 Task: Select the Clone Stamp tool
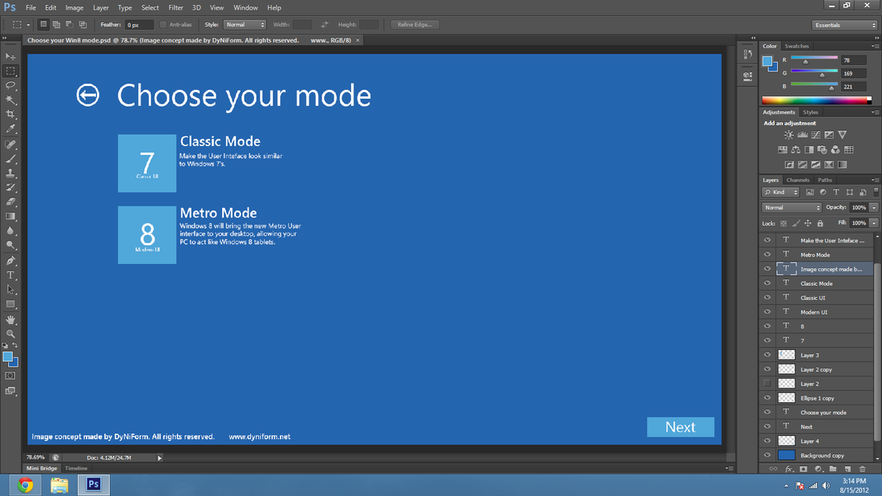coord(11,173)
